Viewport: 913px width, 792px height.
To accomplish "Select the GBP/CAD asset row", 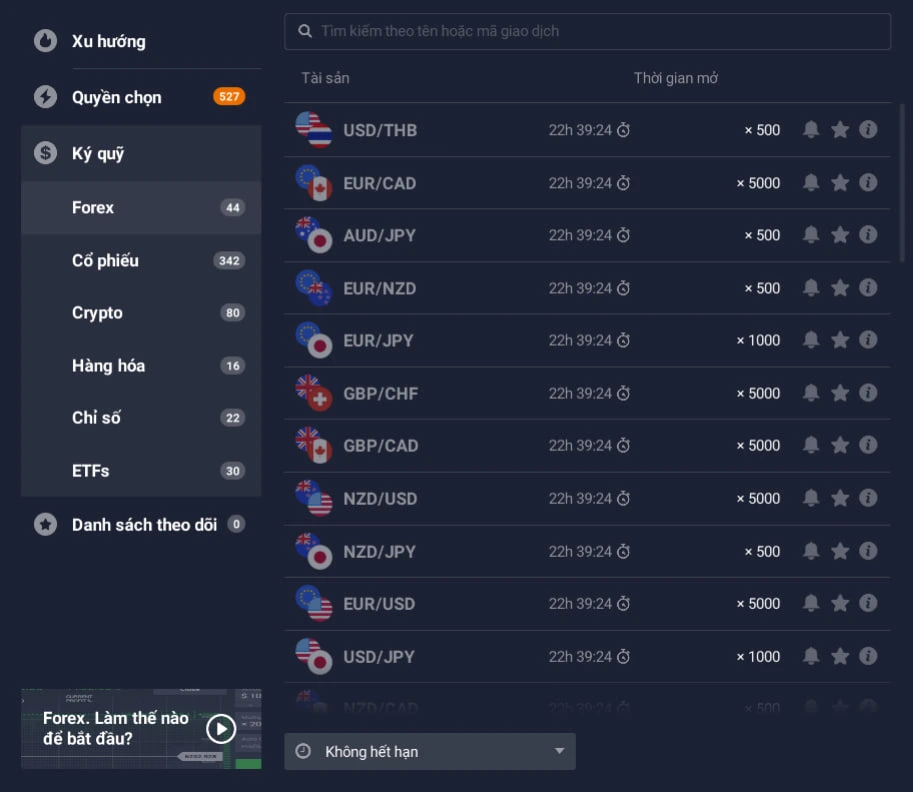I will [587, 446].
